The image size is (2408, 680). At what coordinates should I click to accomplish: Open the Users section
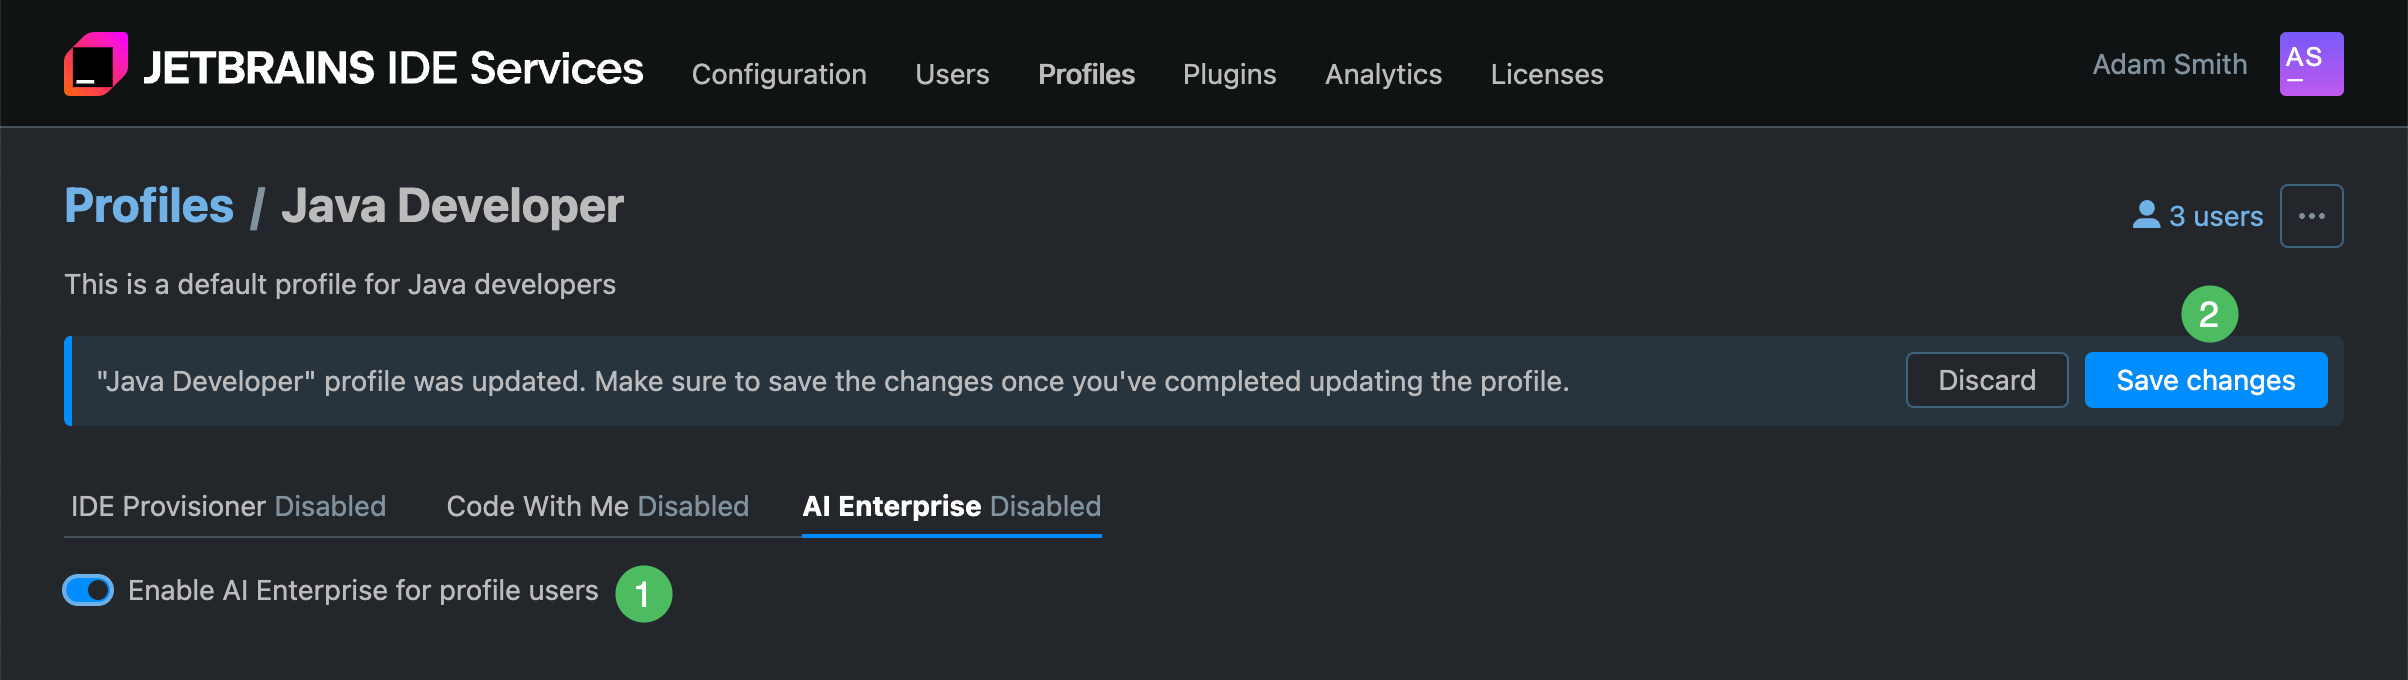pyautogui.click(x=951, y=74)
